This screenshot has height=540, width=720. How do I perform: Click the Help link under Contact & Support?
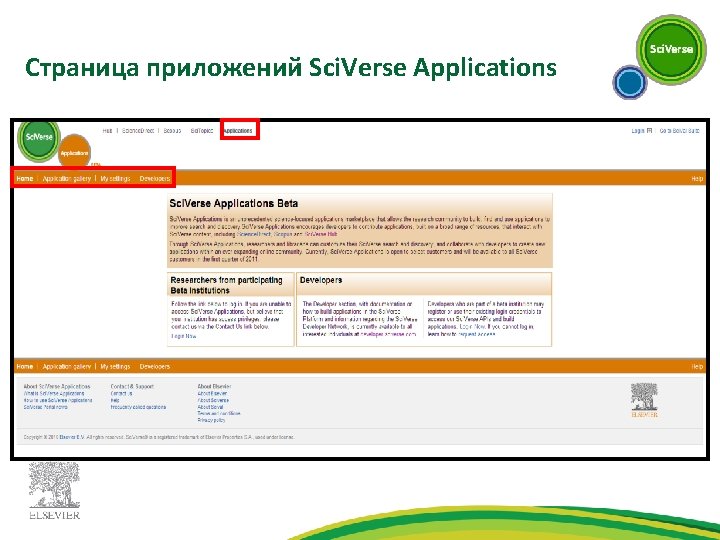[x=115, y=400]
